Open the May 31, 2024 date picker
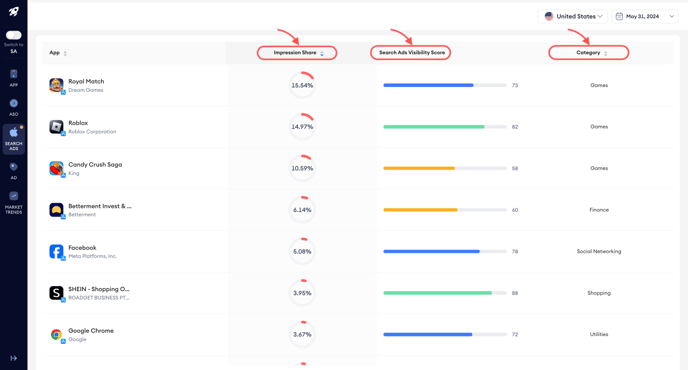Viewport: 688px width, 370px height. (x=645, y=16)
